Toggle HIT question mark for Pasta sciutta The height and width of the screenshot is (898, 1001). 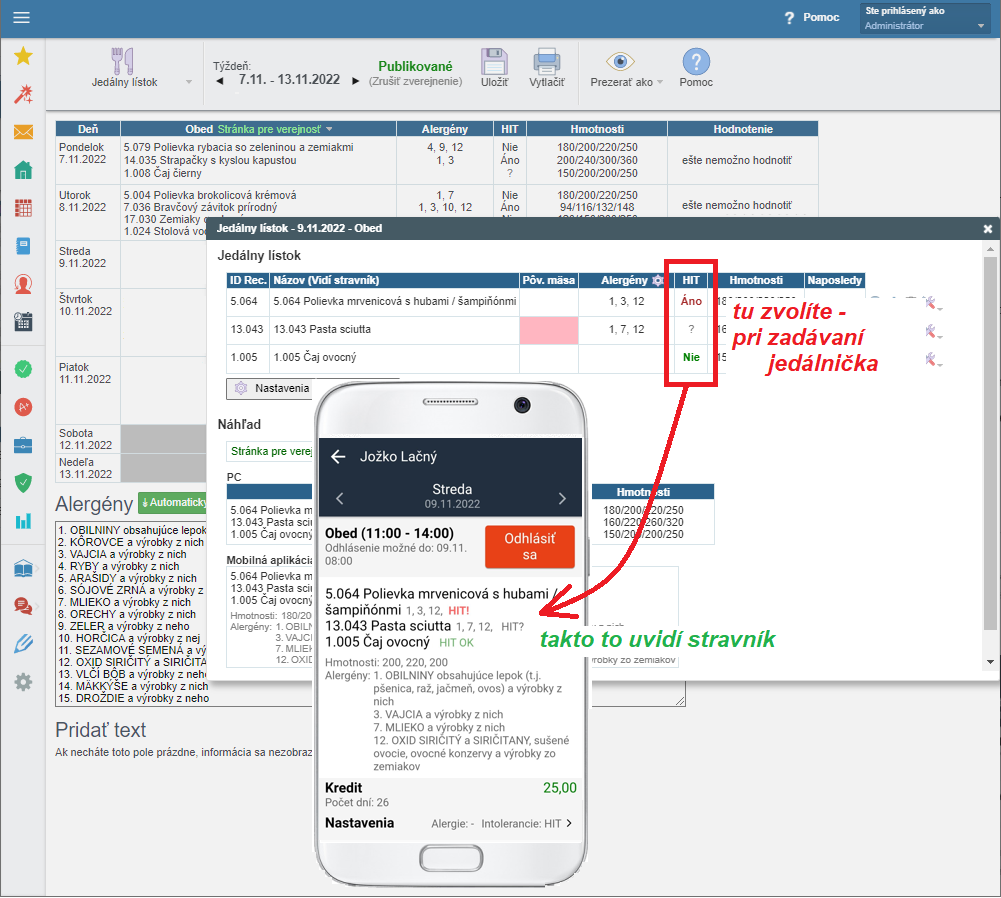coord(691,329)
